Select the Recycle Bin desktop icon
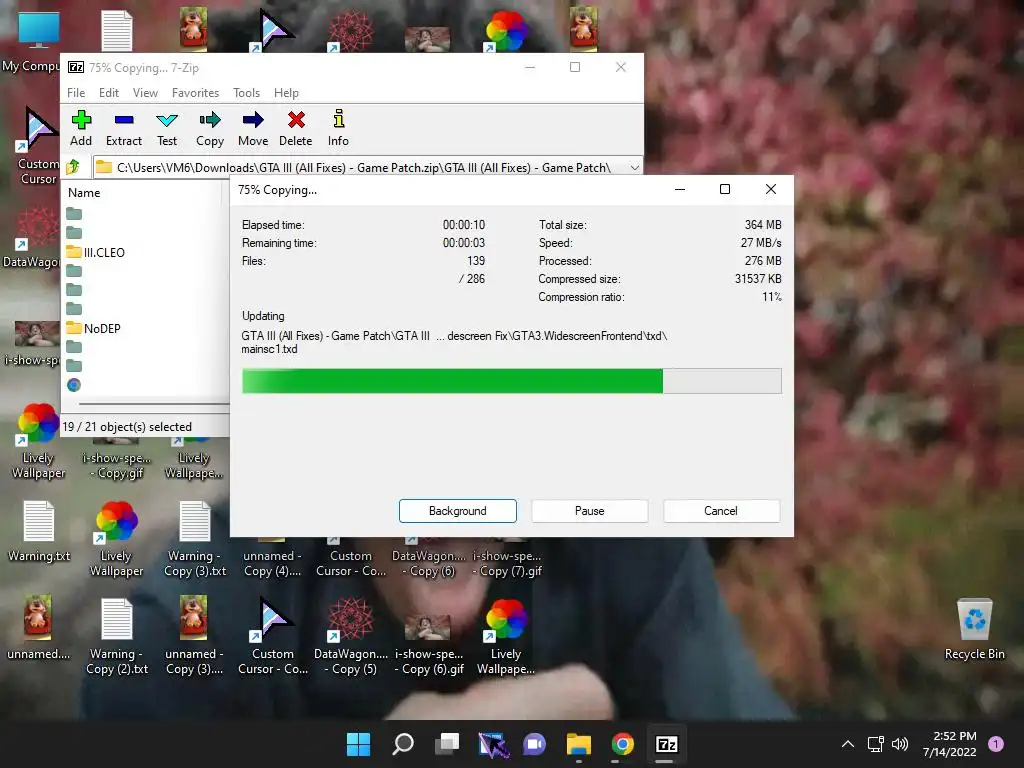1024x768 pixels. coord(974,630)
